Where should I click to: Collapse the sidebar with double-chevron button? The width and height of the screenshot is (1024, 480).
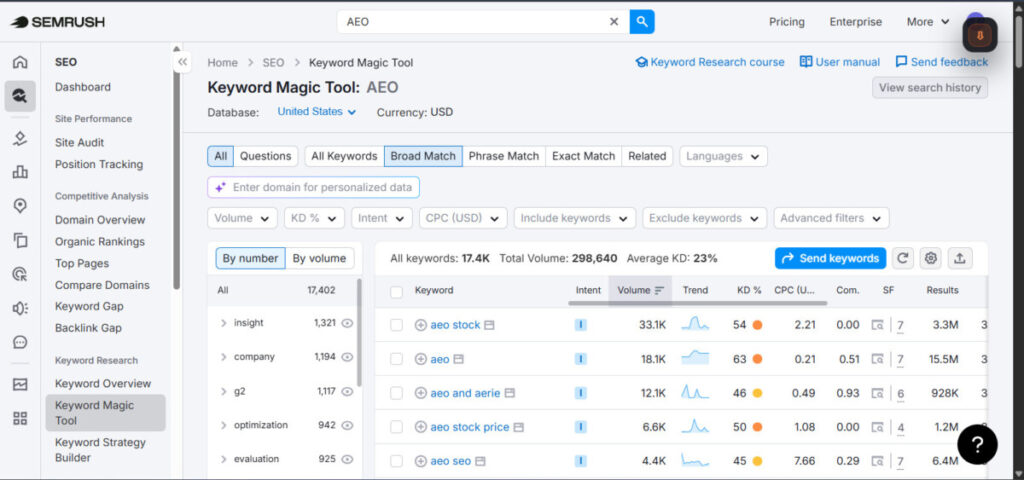[x=182, y=62]
